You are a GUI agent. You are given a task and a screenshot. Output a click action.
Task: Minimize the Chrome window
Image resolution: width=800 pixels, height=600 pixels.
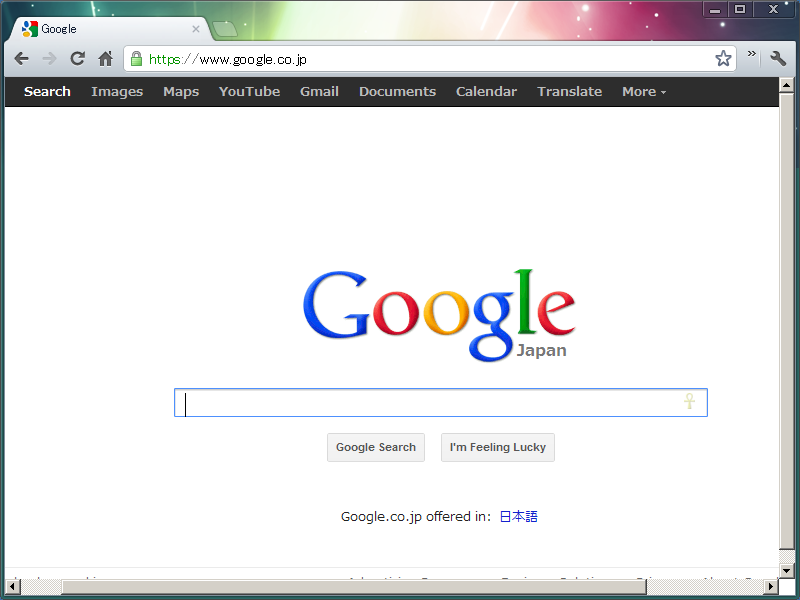[x=715, y=9]
